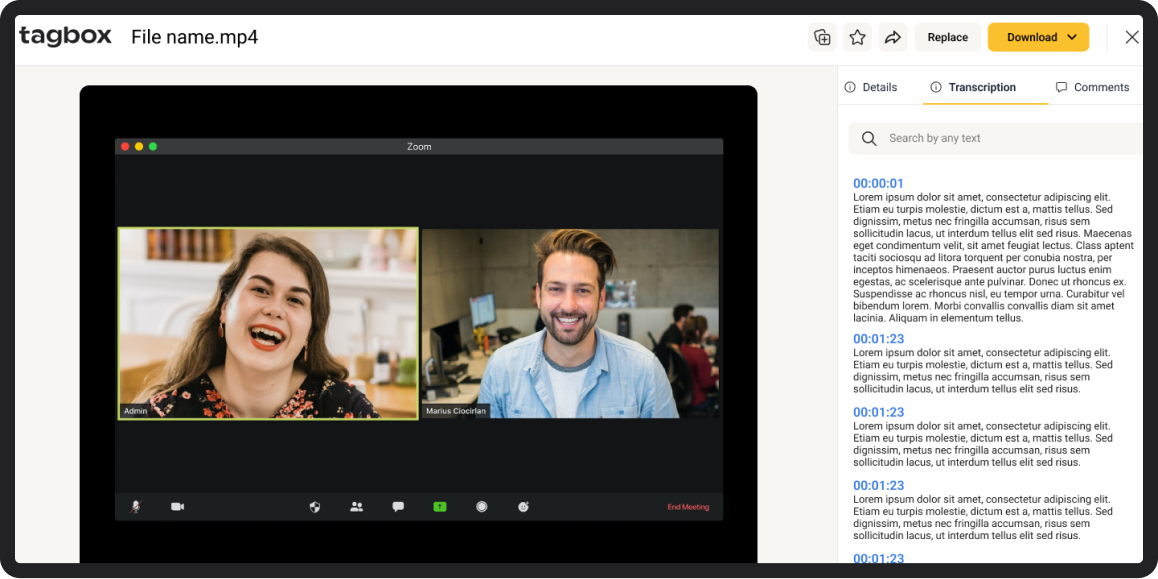Open the Zoom participants icon
The width and height of the screenshot is (1158, 579).
point(356,507)
